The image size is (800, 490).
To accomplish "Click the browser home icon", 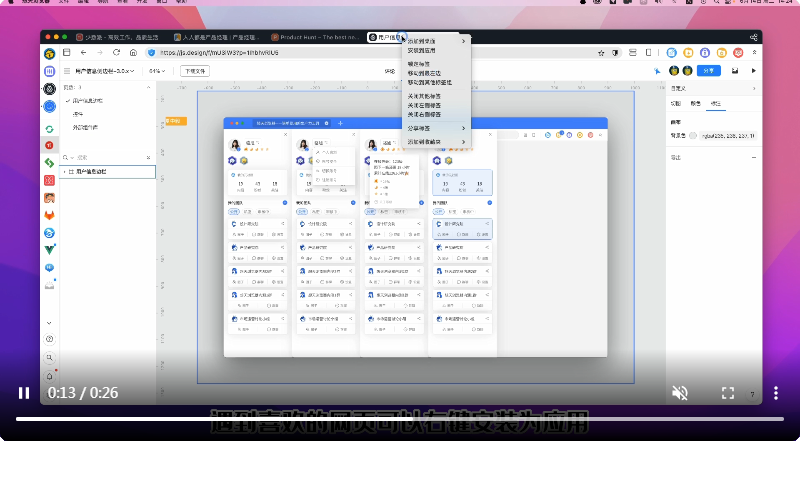I will (132, 52).
